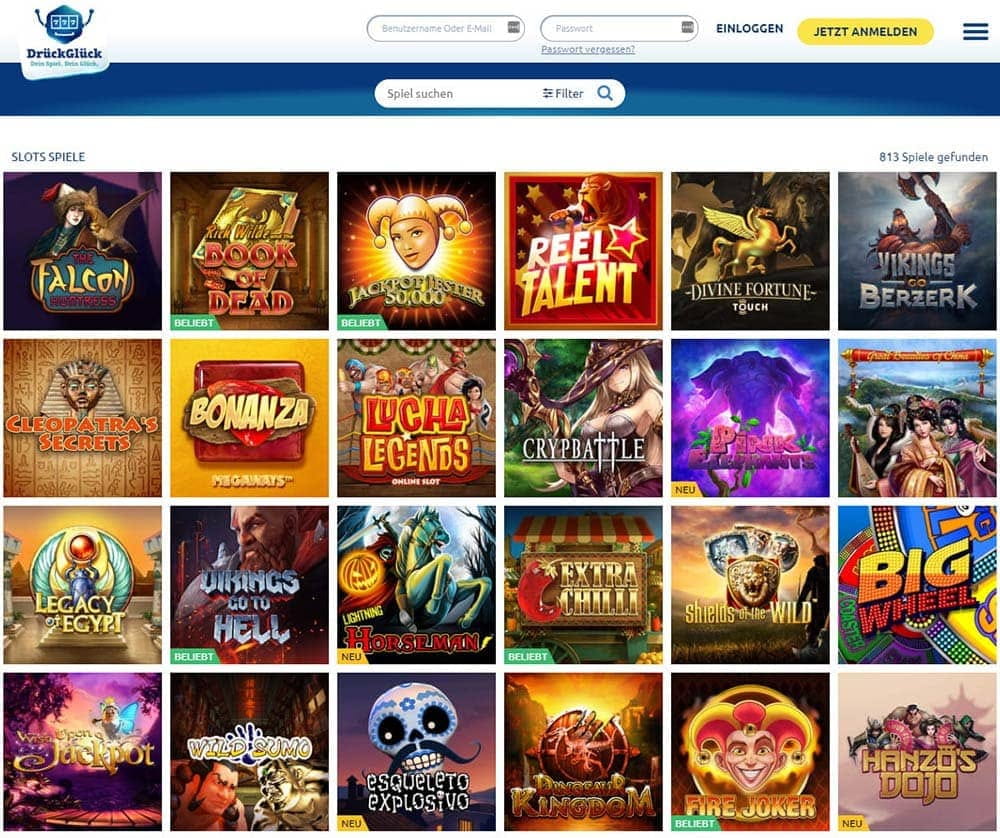Click the DrückGlück logo

coord(64,40)
